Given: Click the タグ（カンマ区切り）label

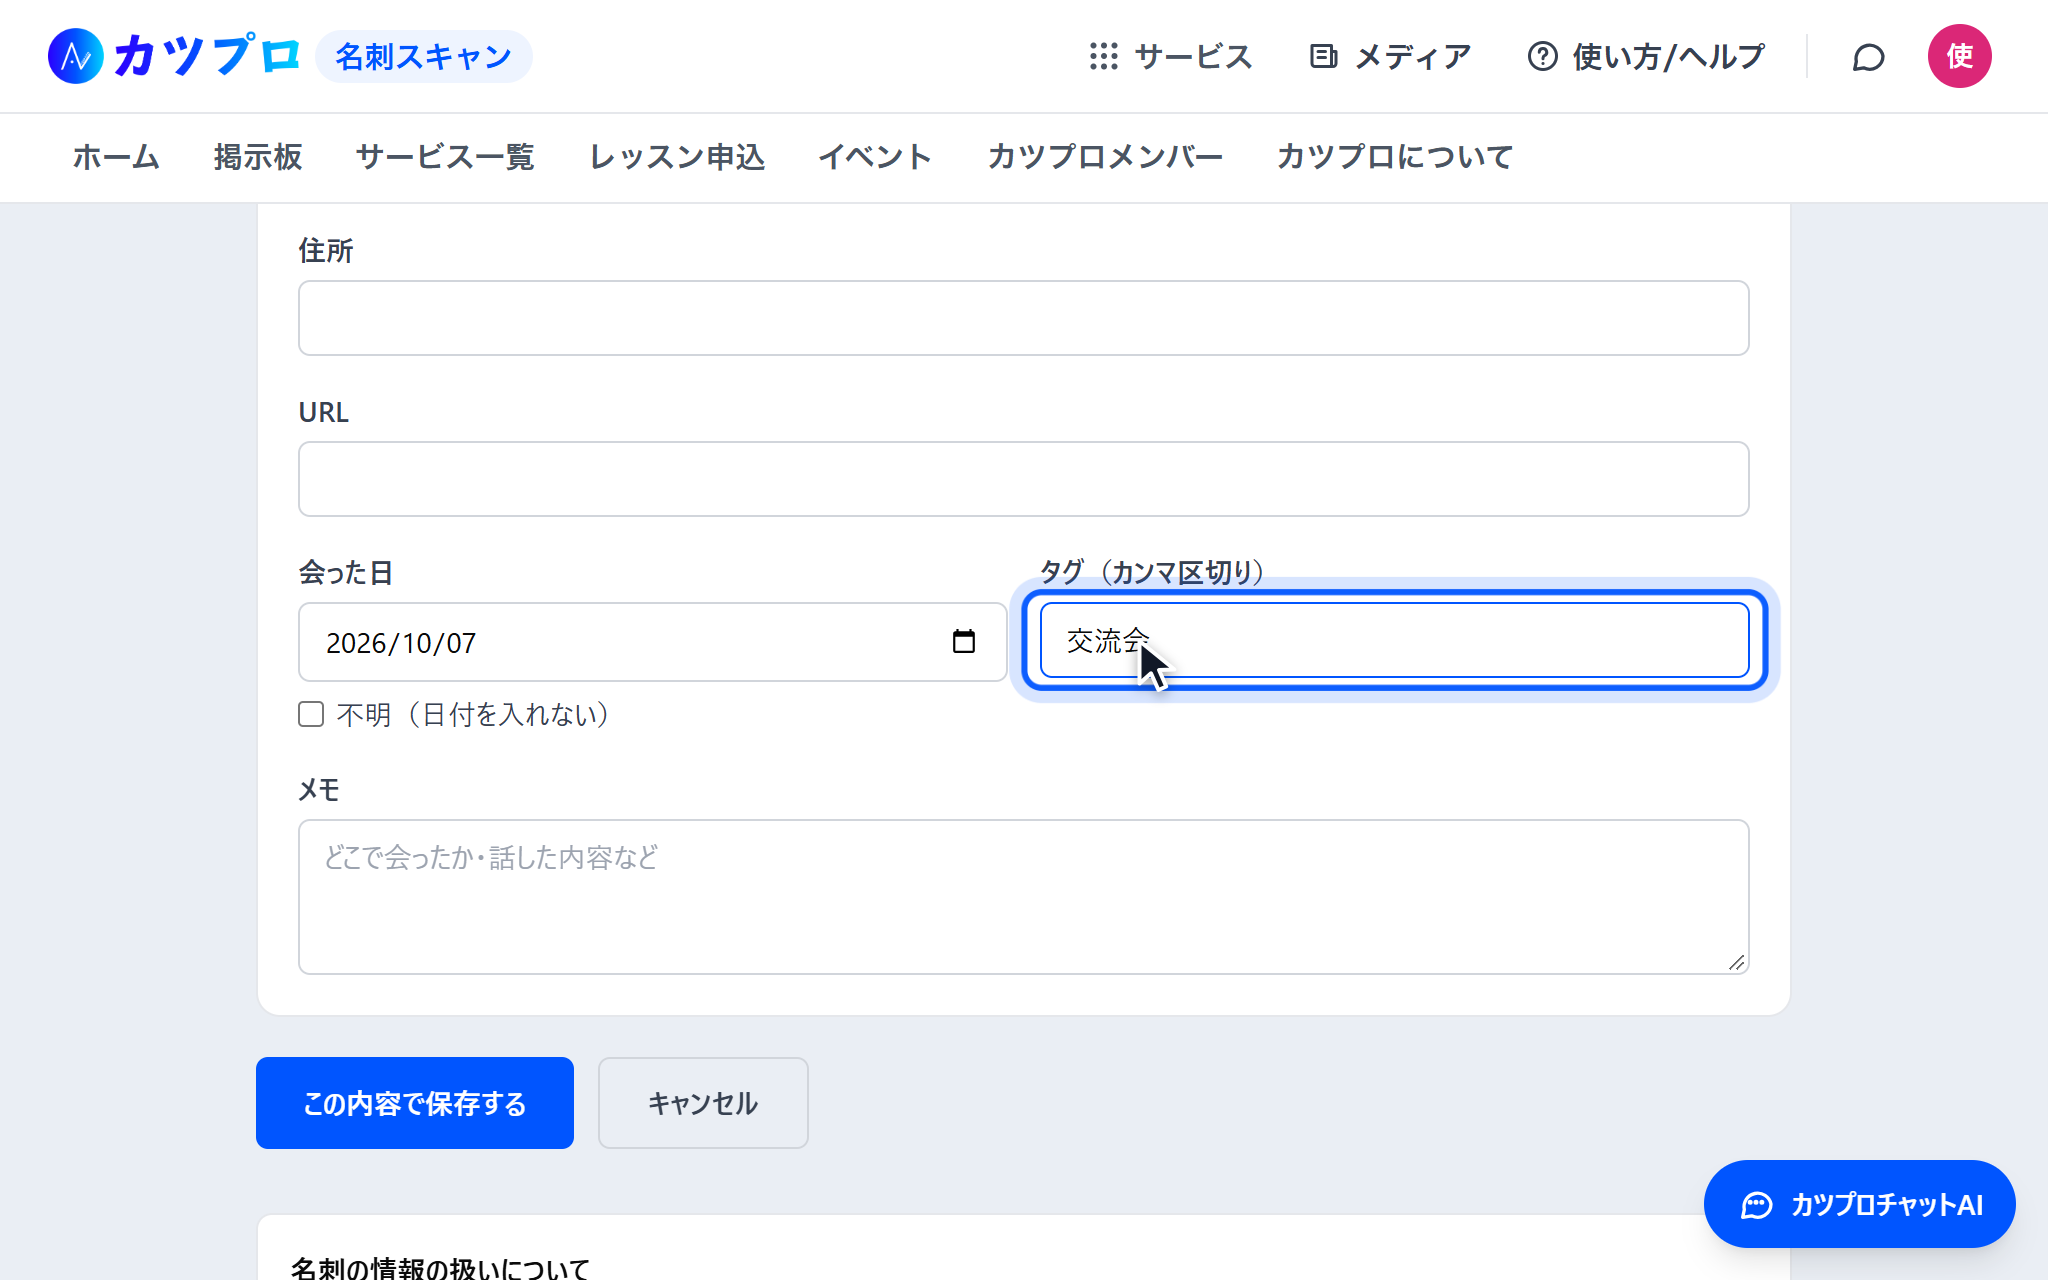Looking at the screenshot, I should [1152, 572].
